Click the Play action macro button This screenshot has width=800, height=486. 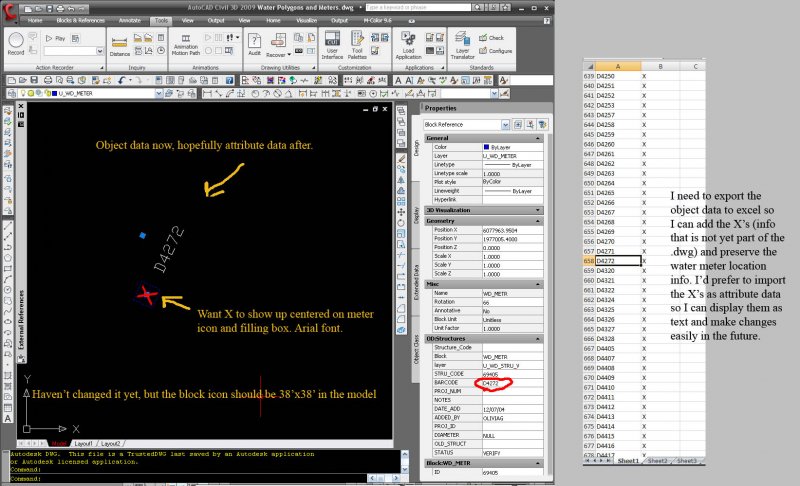pos(55,38)
